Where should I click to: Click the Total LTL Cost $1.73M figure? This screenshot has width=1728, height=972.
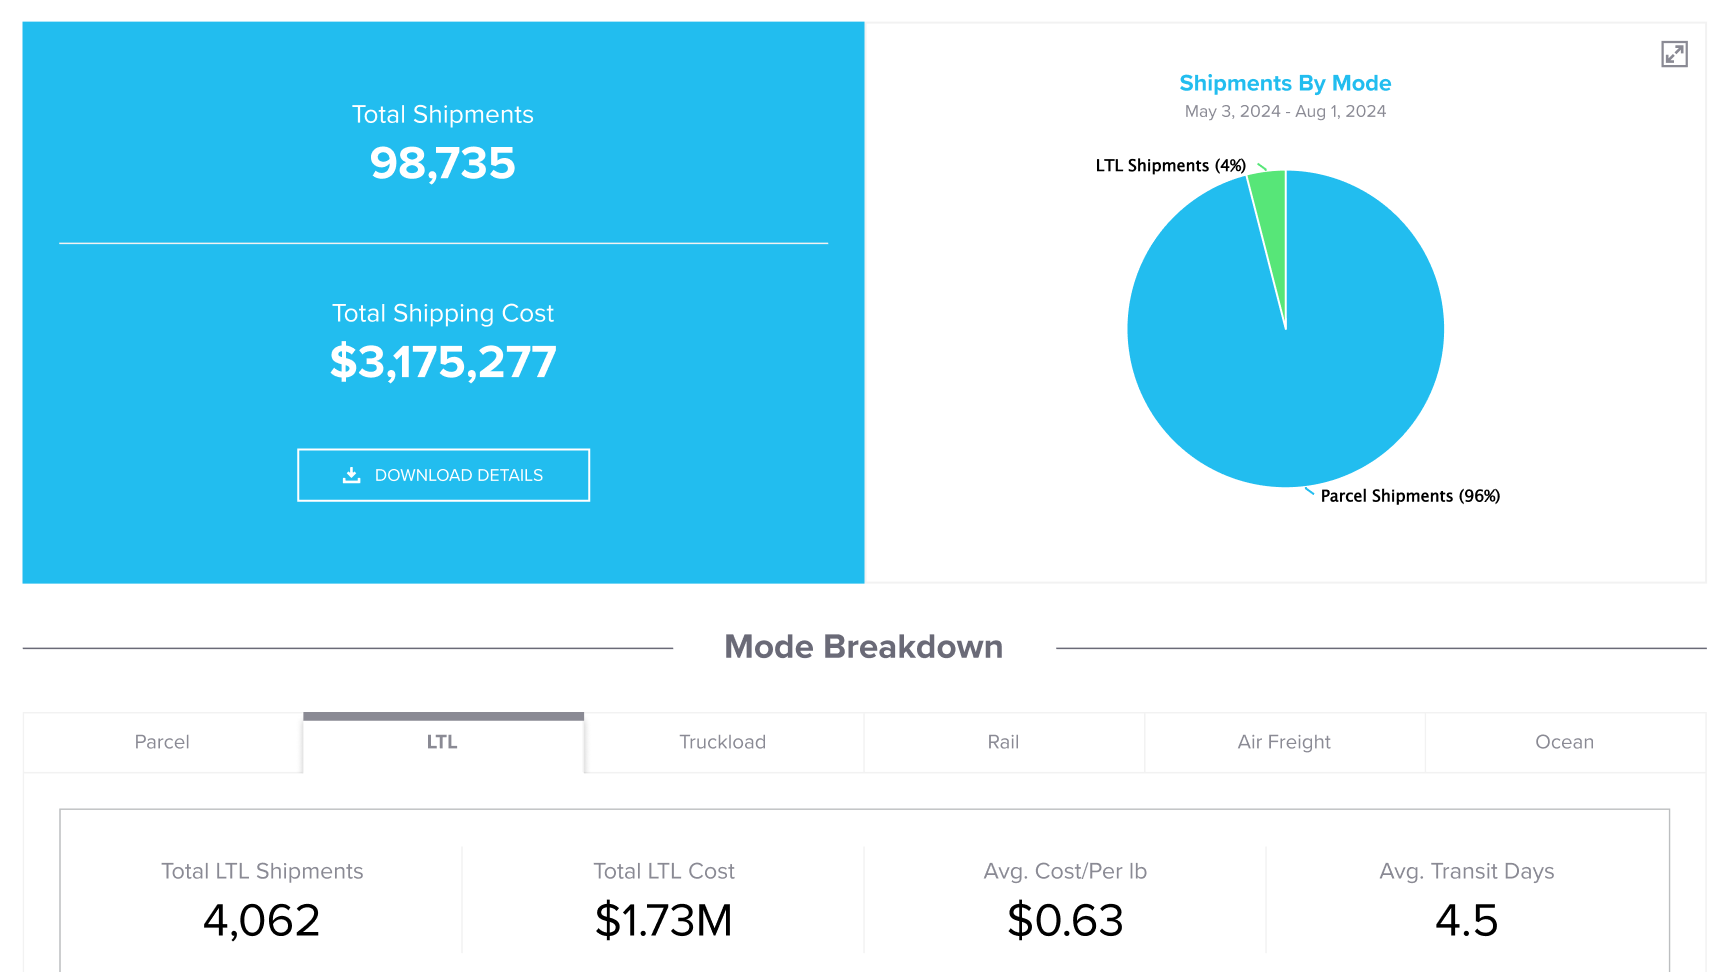[664, 920]
